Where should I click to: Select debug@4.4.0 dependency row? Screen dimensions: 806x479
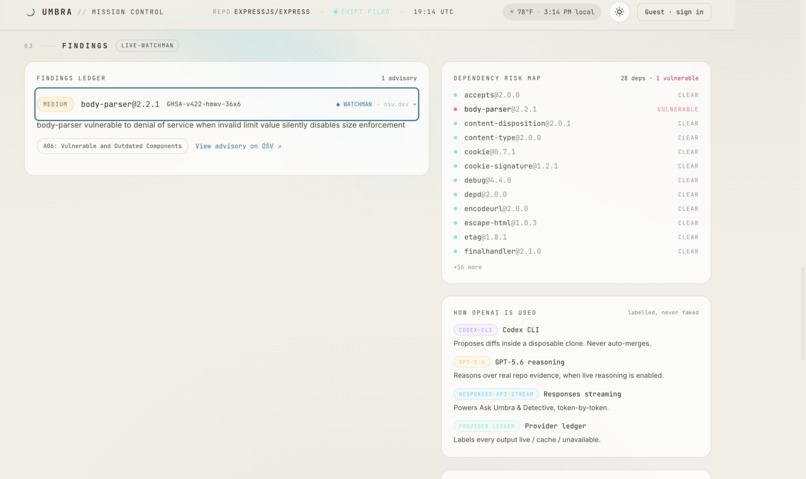click(576, 180)
